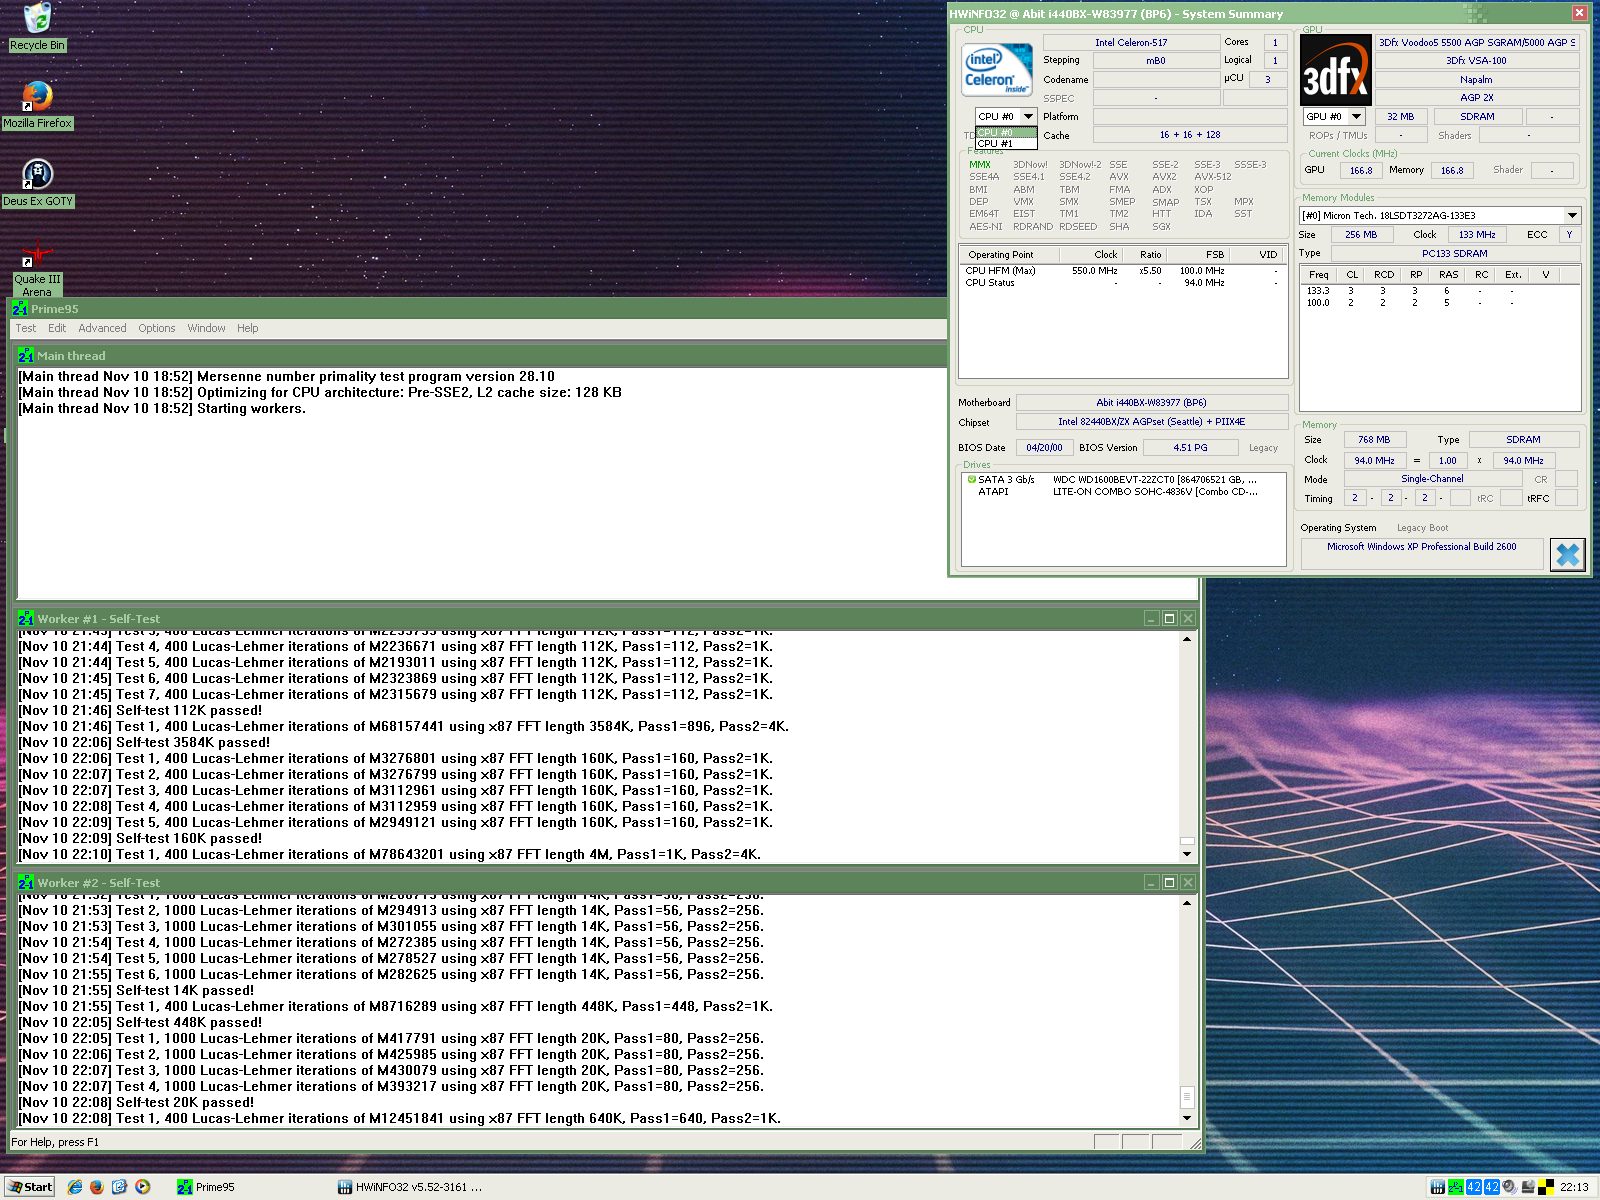Click the green Prime95 tray icon
This screenshot has width=1600, height=1200.
[x=1456, y=1187]
